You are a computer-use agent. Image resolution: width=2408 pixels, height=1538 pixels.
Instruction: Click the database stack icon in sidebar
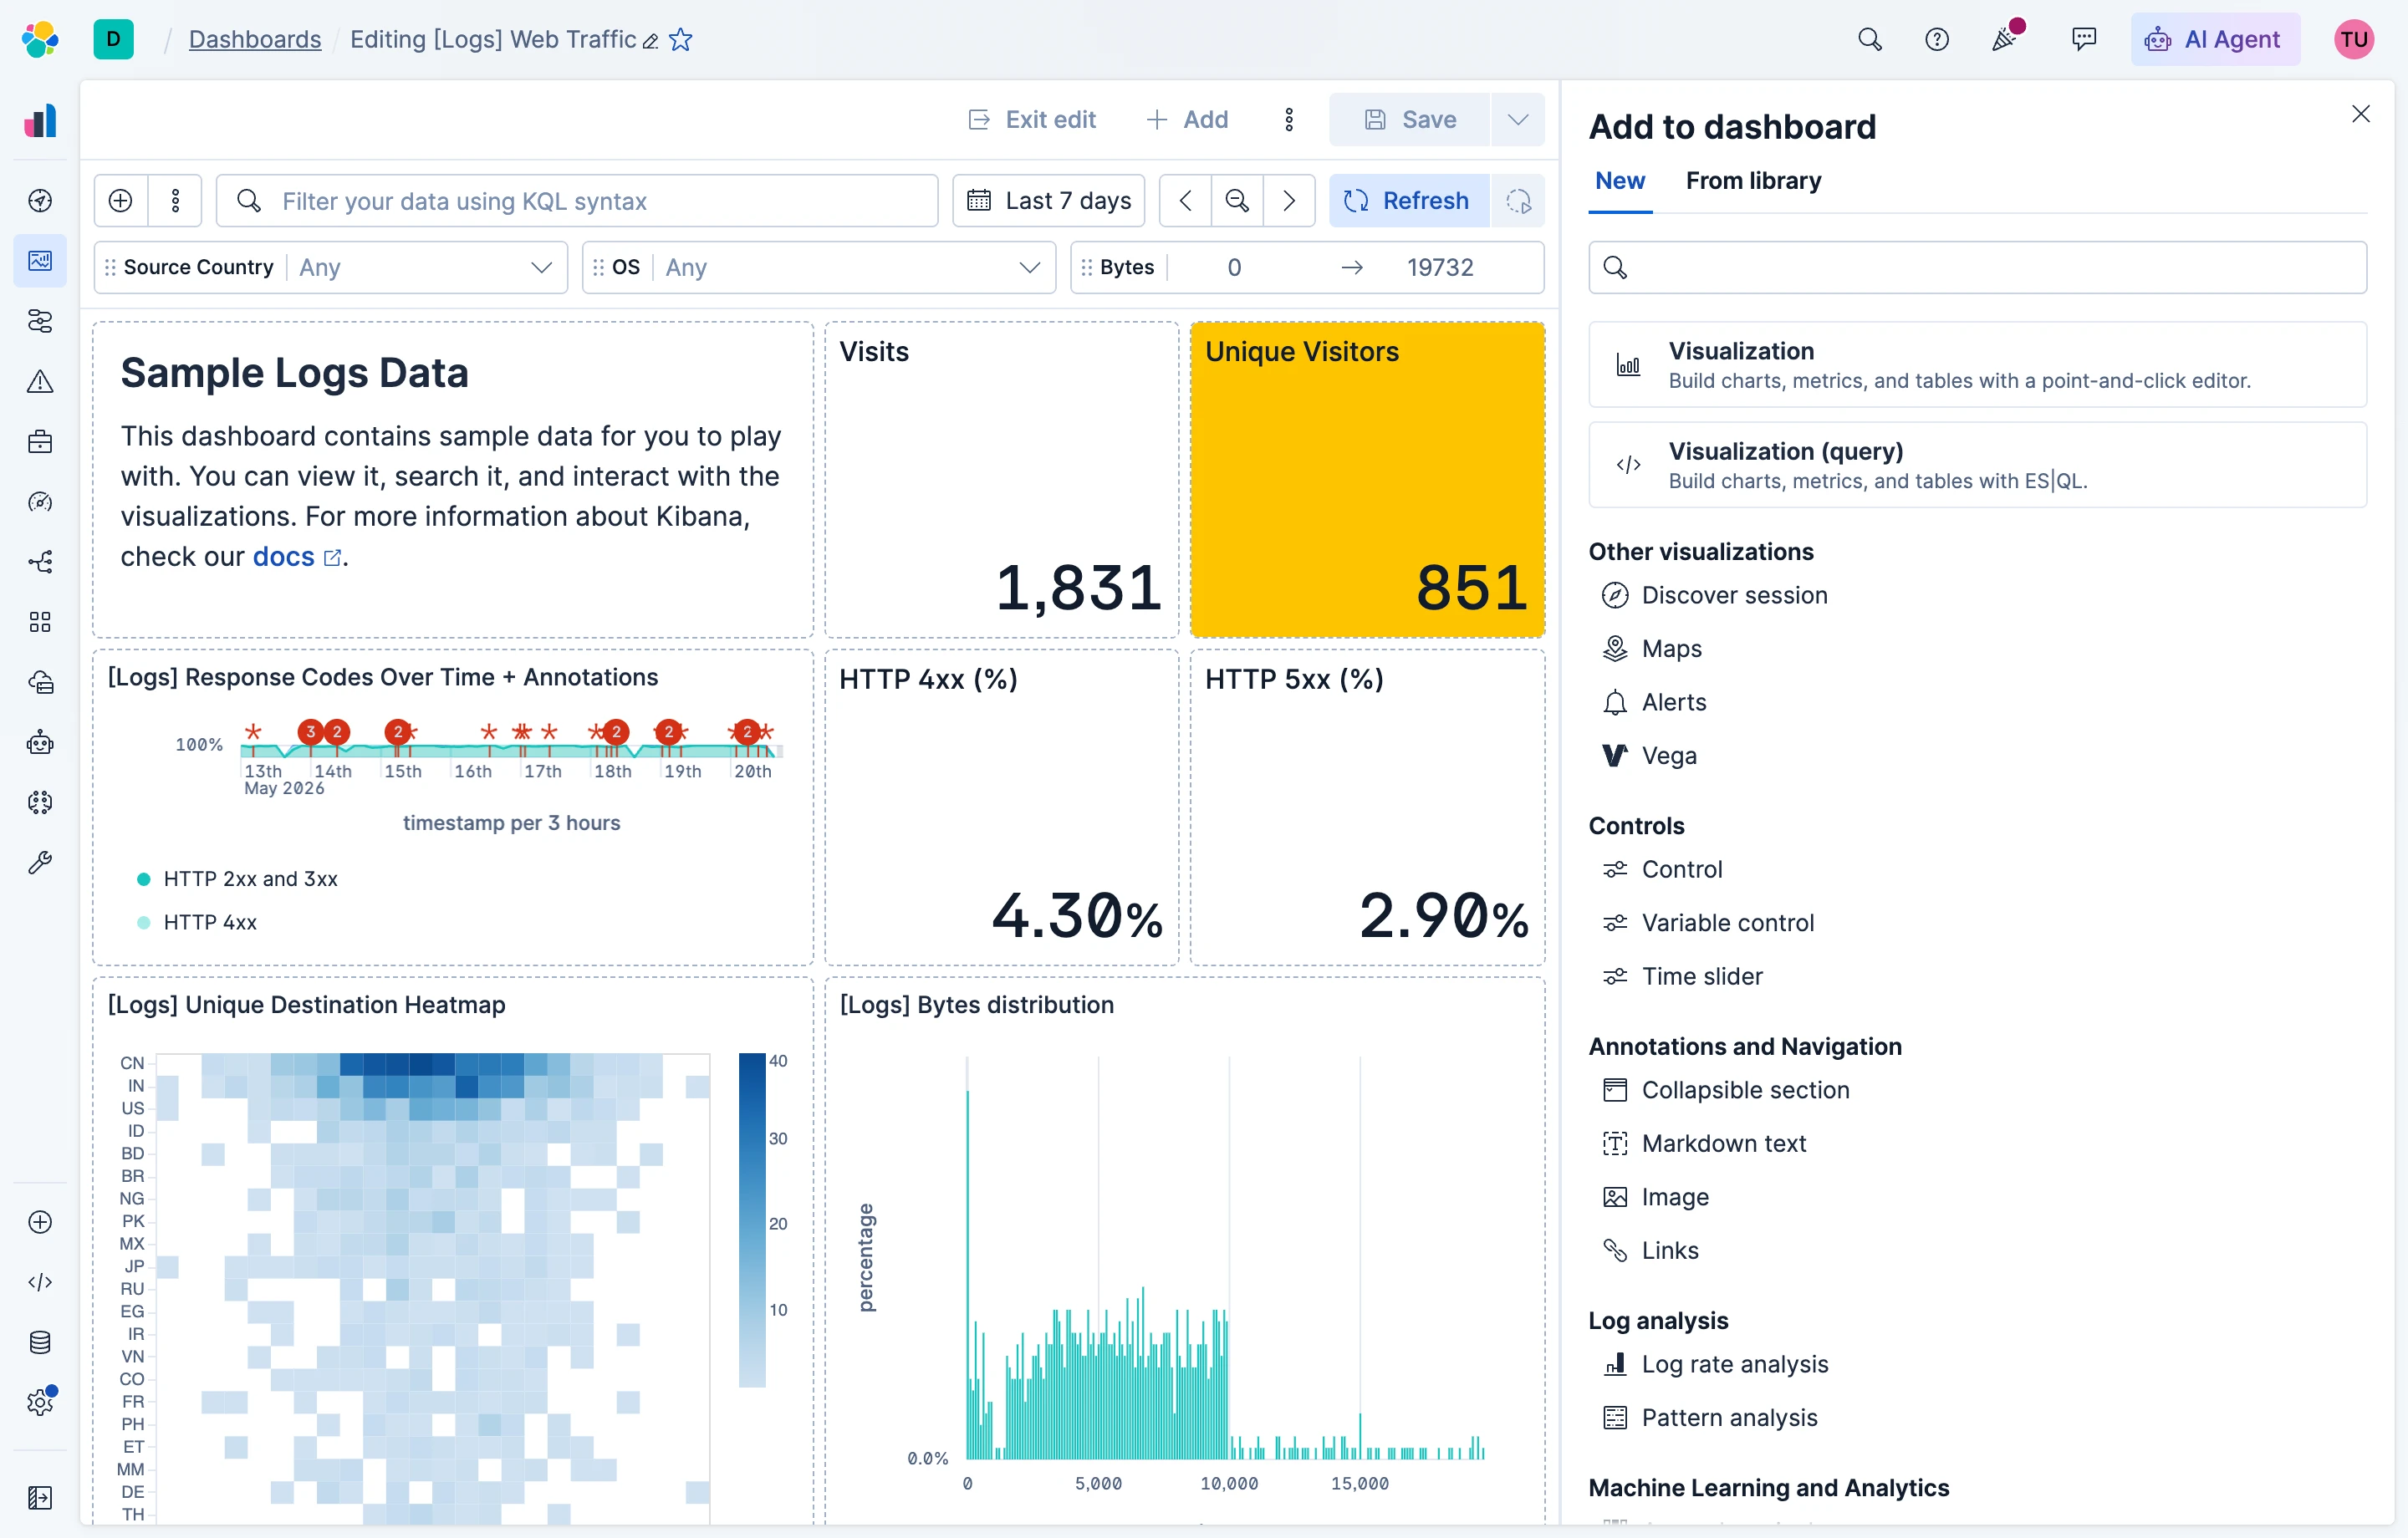[x=40, y=1342]
